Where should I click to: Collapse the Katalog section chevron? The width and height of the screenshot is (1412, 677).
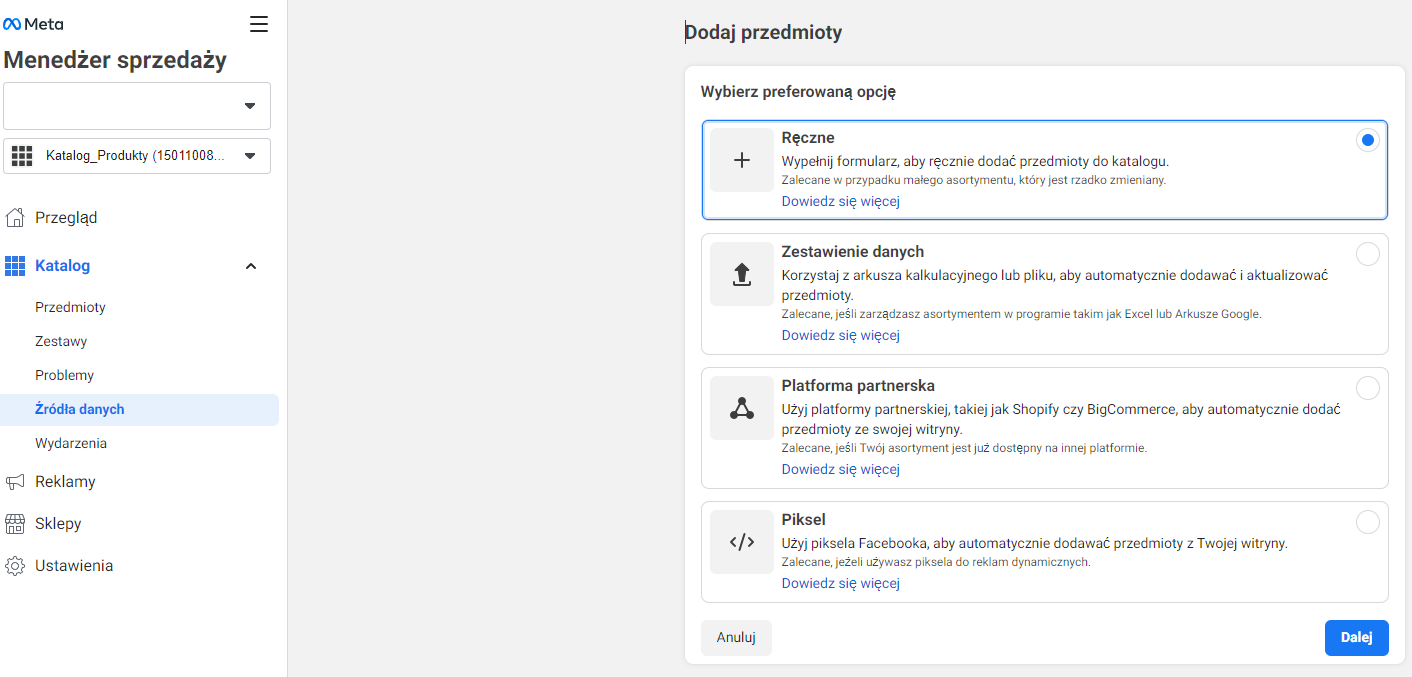[x=251, y=266]
